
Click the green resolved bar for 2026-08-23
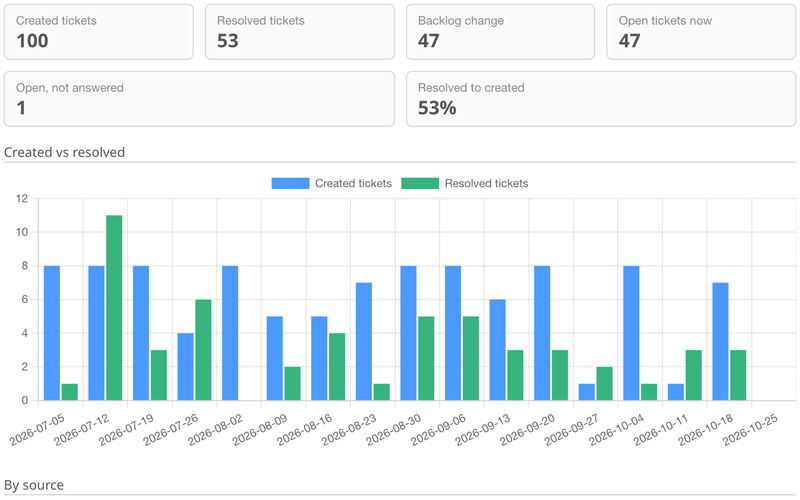(382, 392)
